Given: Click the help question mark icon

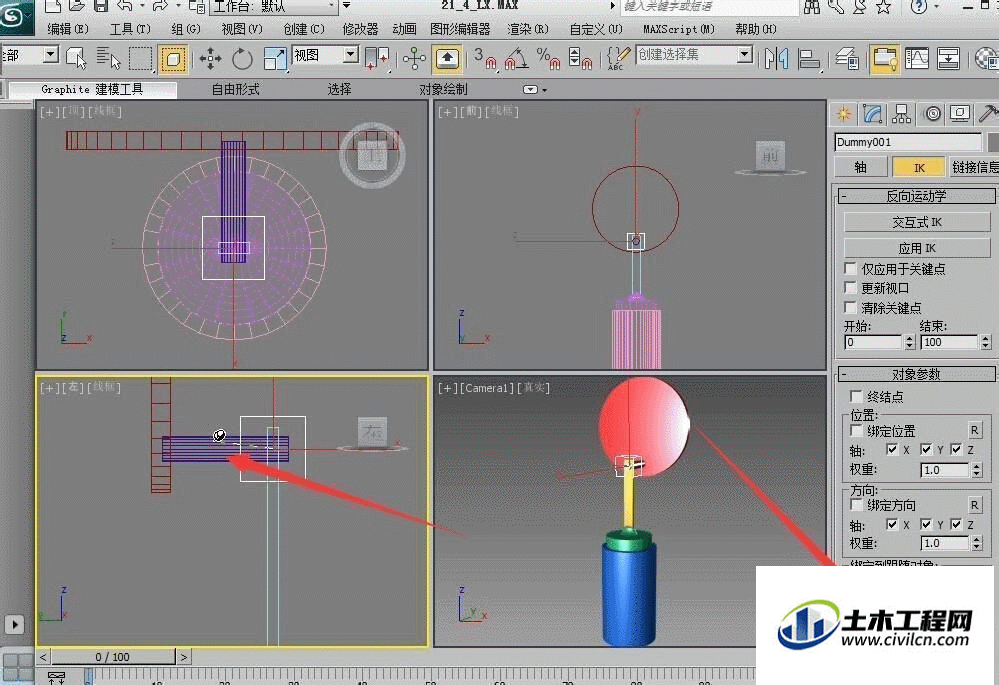Looking at the screenshot, I should 918,6.
